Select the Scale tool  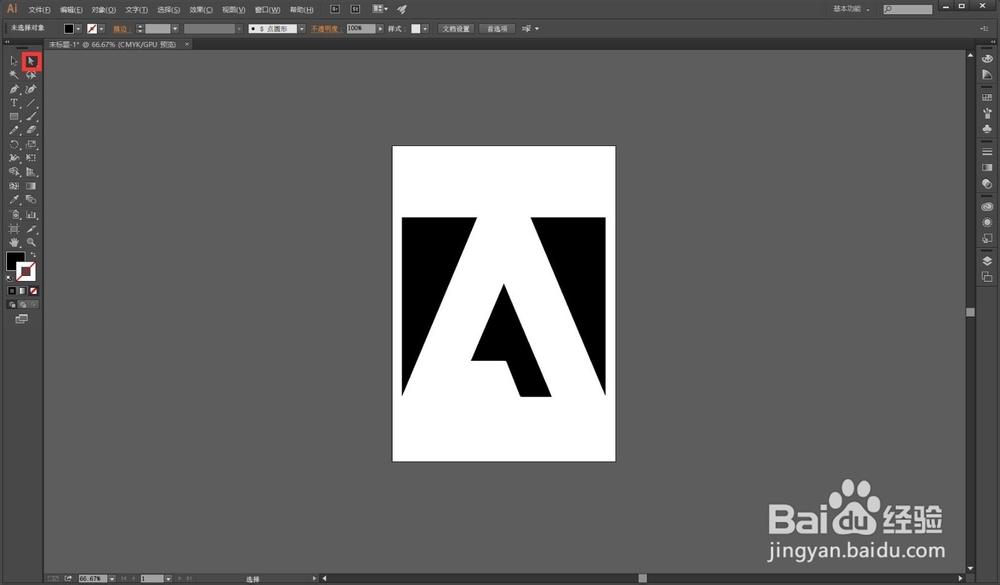click(x=31, y=144)
